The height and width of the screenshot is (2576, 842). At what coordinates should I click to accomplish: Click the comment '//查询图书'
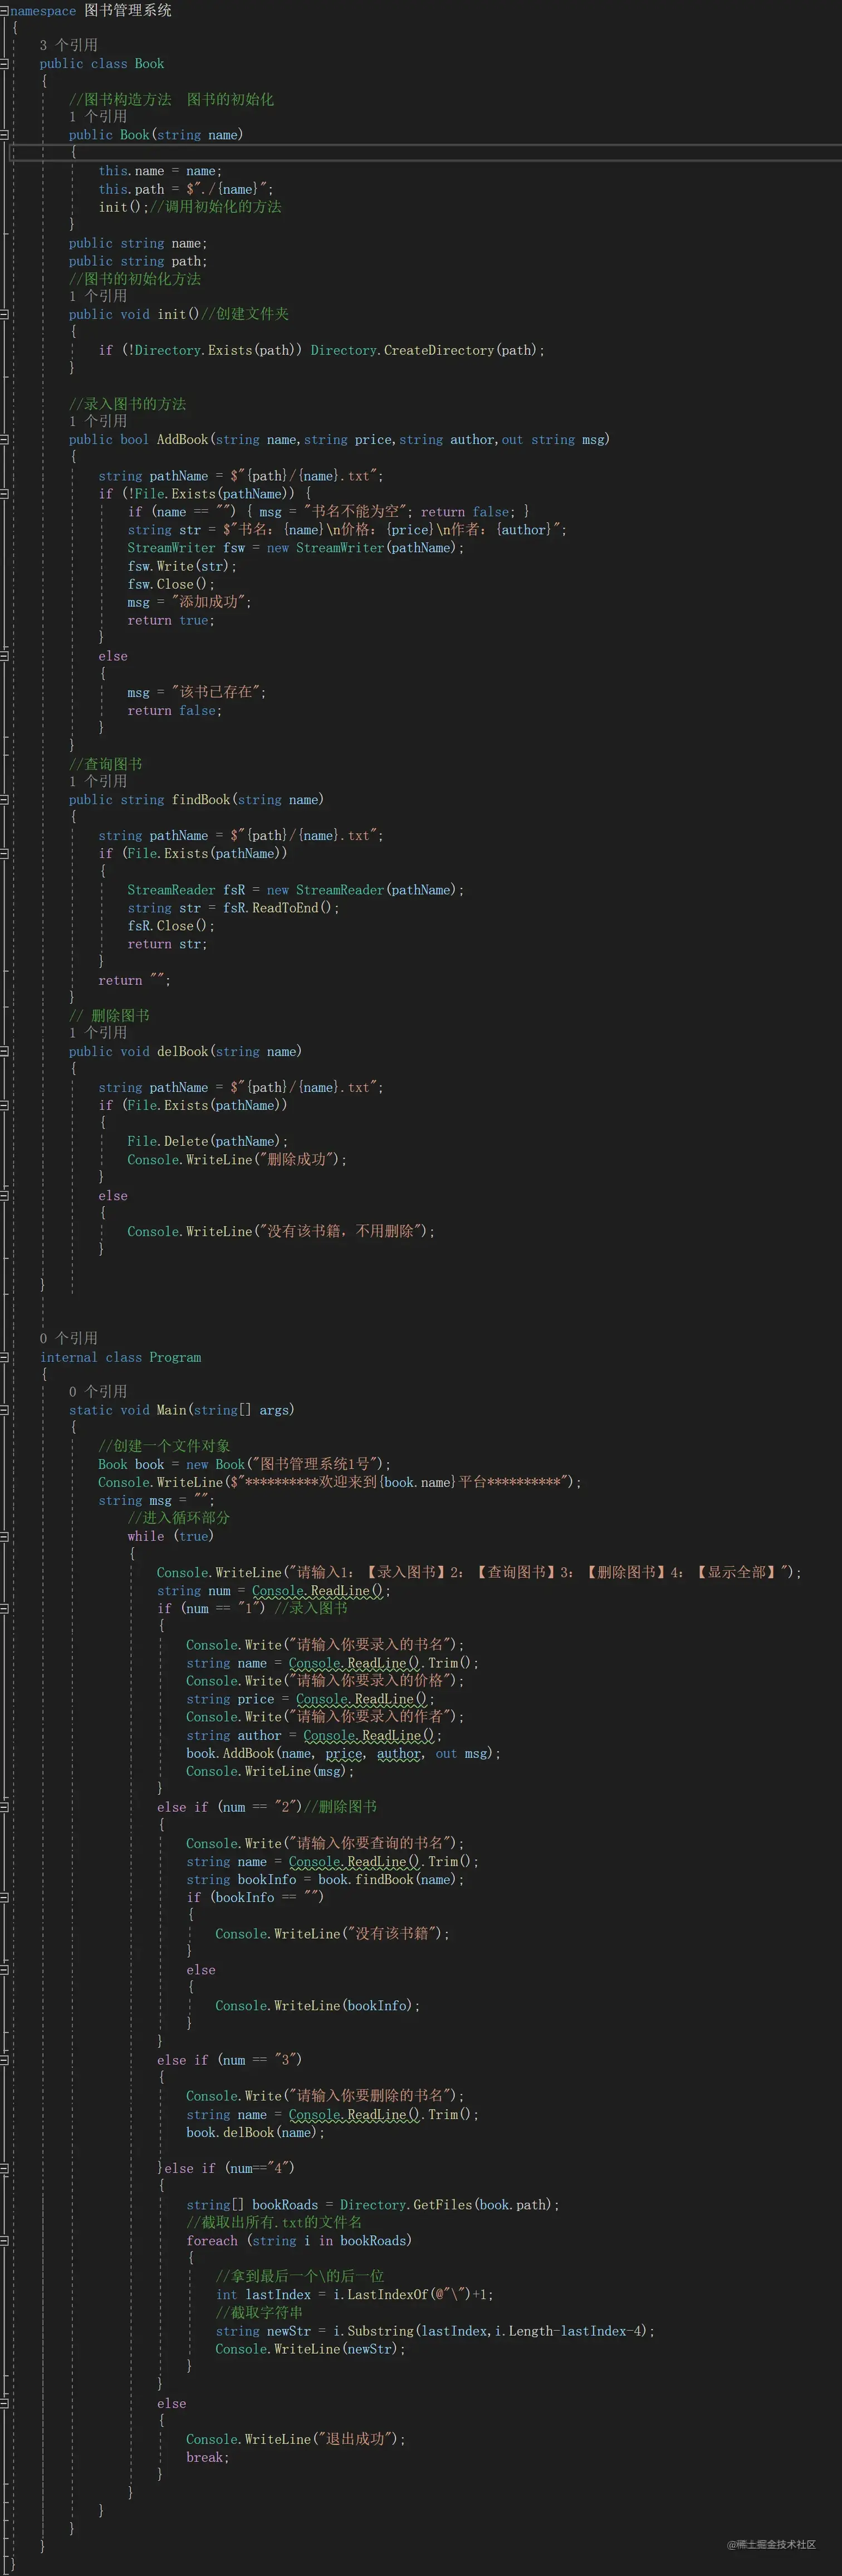click(105, 764)
